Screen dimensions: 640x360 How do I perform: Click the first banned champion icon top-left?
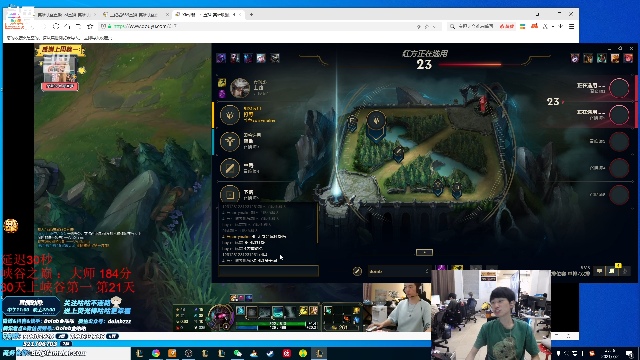[221, 58]
